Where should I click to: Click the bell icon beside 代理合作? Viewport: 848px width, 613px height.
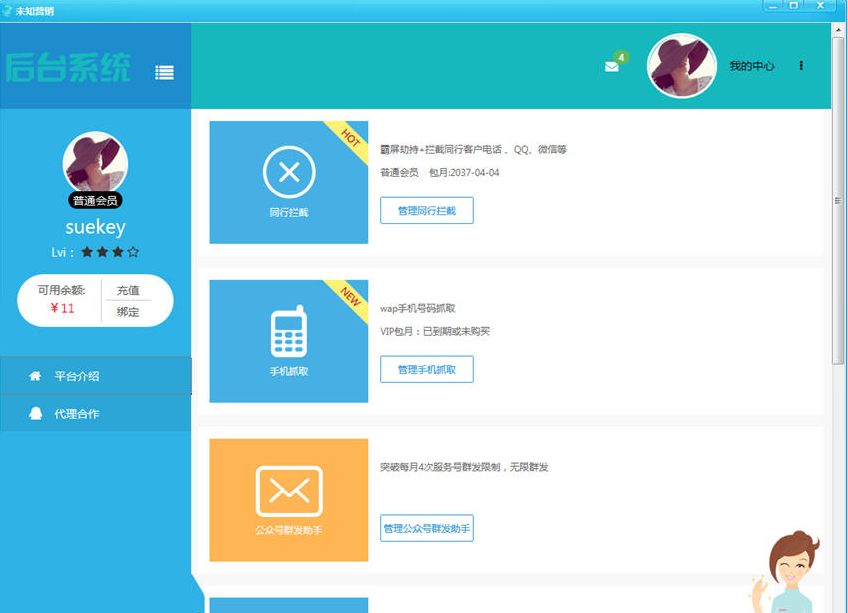(x=35, y=414)
